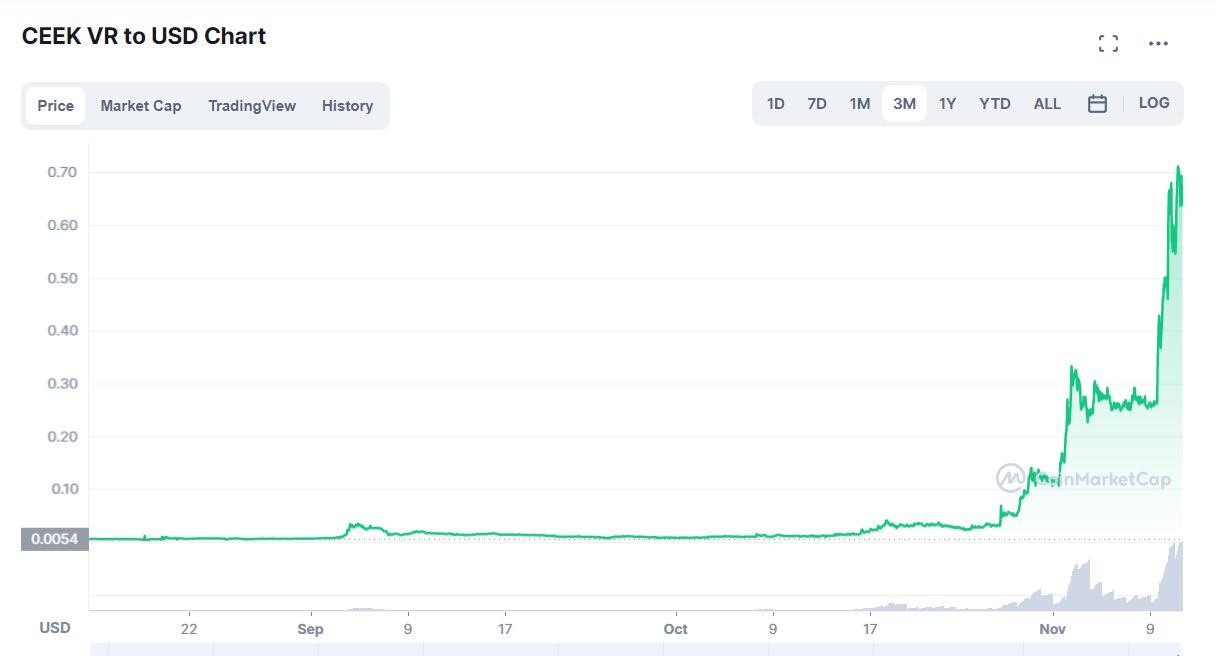The height and width of the screenshot is (656, 1215).
Task: Select the Price tab
Action: pyautogui.click(x=56, y=106)
